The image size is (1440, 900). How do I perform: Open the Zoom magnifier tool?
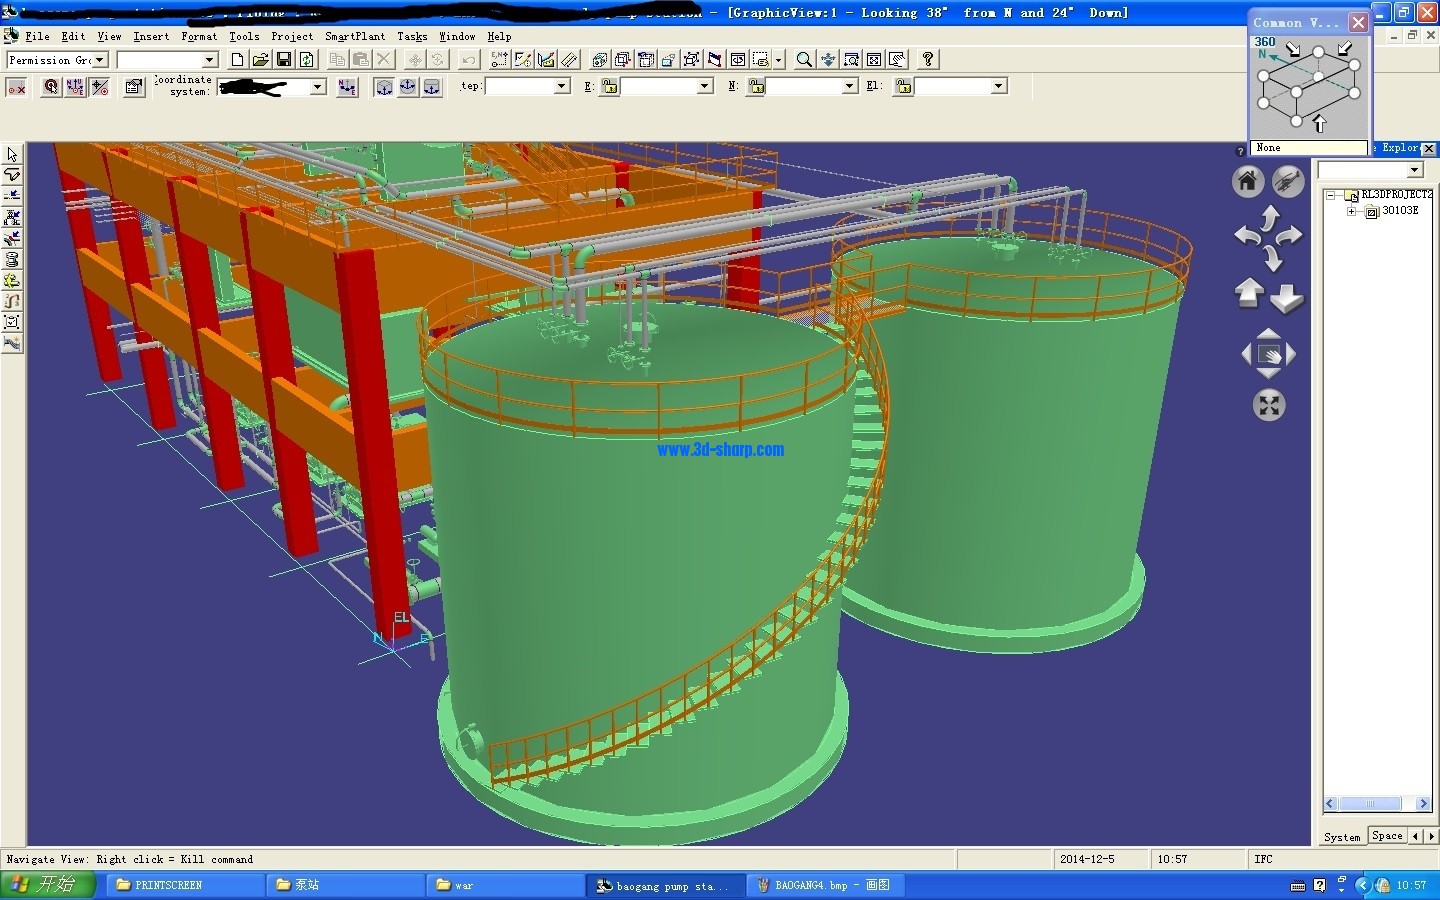[804, 60]
